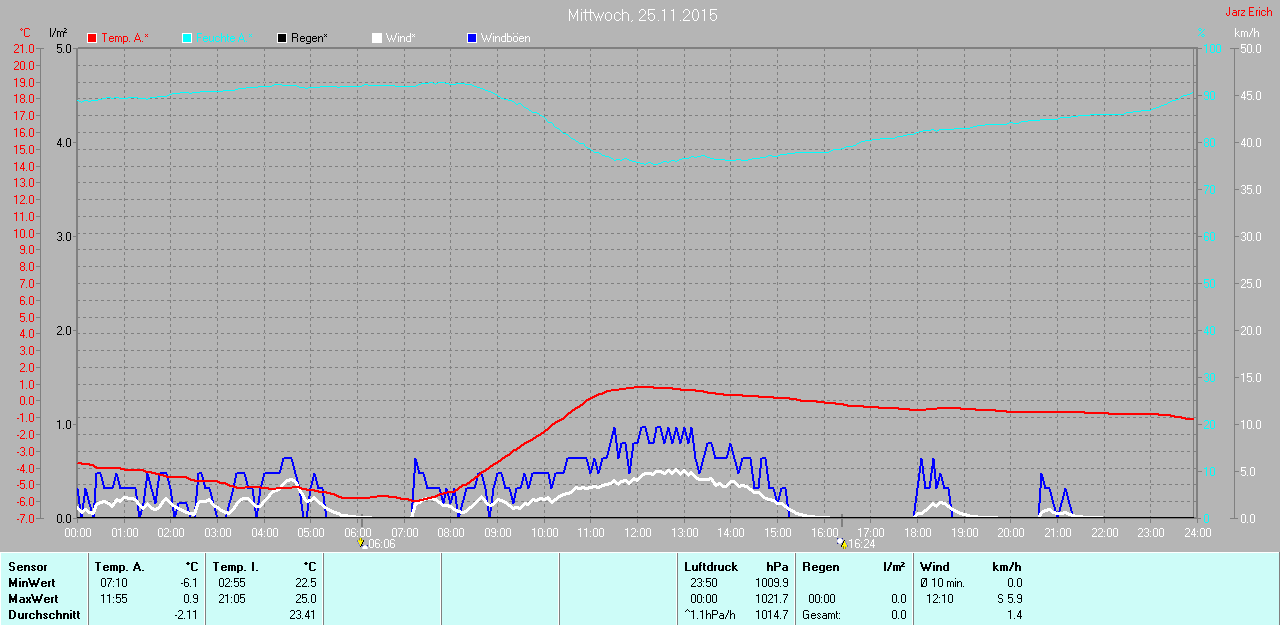Click the Jarz Erich author label
Viewport: 1280px width, 625px height.
pyautogui.click(x=1249, y=12)
